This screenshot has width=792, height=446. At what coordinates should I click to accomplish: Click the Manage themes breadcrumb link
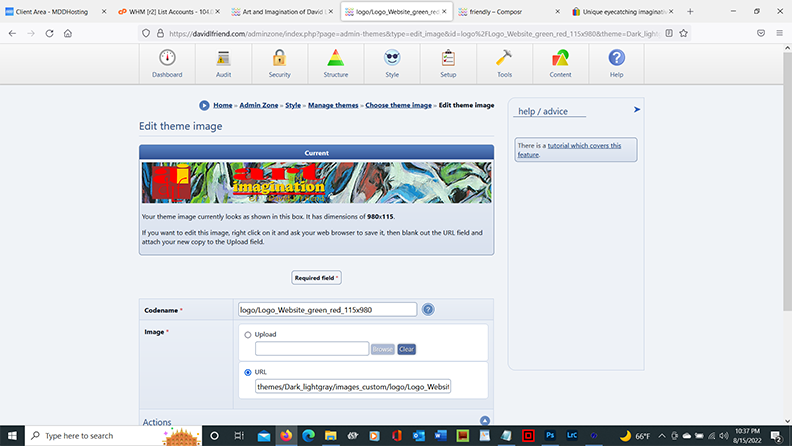(x=333, y=105)
